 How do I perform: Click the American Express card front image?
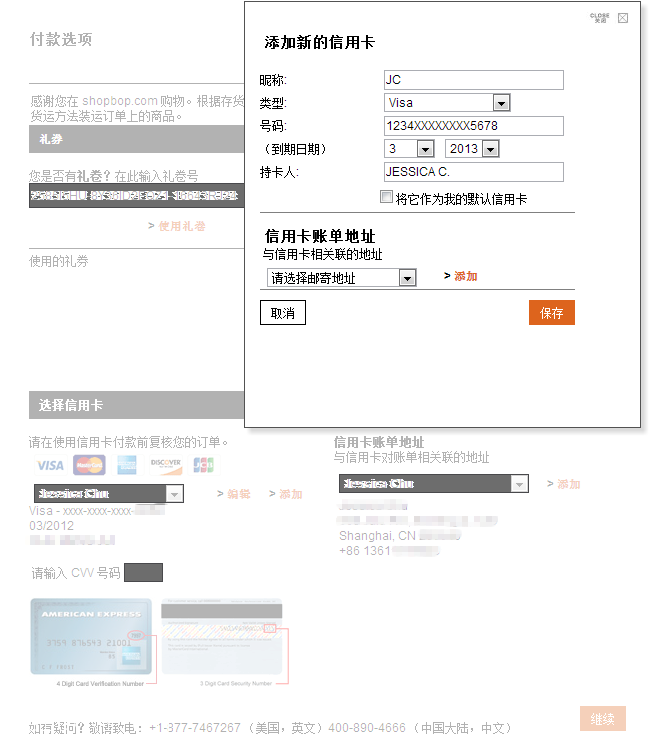pyautogui.click(x=91, y=636)
